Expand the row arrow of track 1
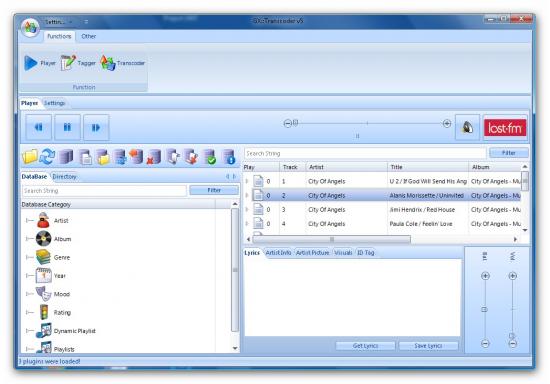Viewport: 550px width, 384px height. [247, 181]
